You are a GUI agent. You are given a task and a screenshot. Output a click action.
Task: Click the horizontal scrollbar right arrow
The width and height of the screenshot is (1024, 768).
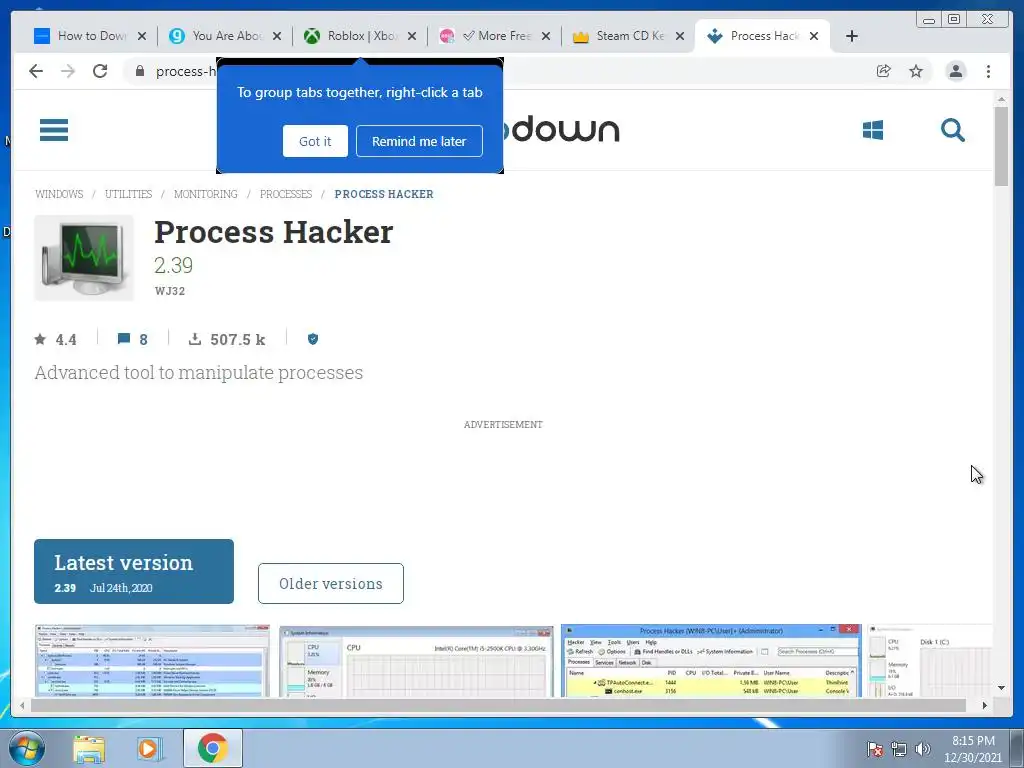[x=985, y=705]
